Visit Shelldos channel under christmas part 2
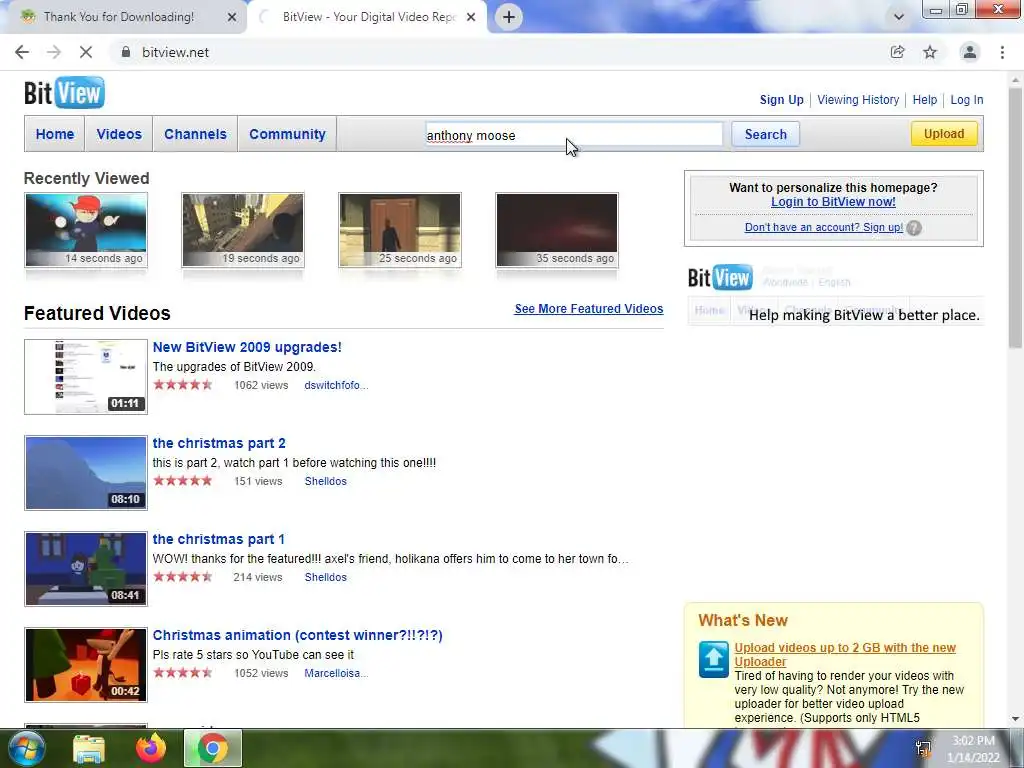The image size is (1024, 768). (325, 481)
